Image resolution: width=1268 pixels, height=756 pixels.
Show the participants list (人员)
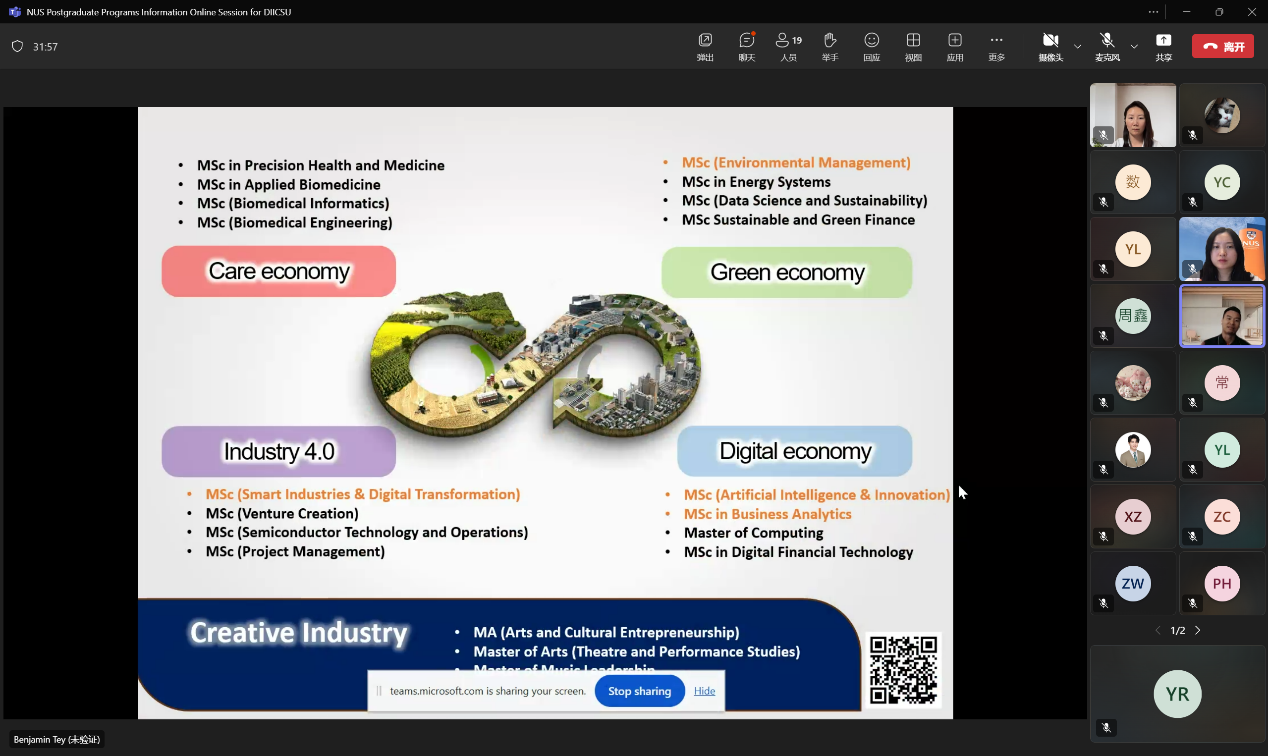788,45
